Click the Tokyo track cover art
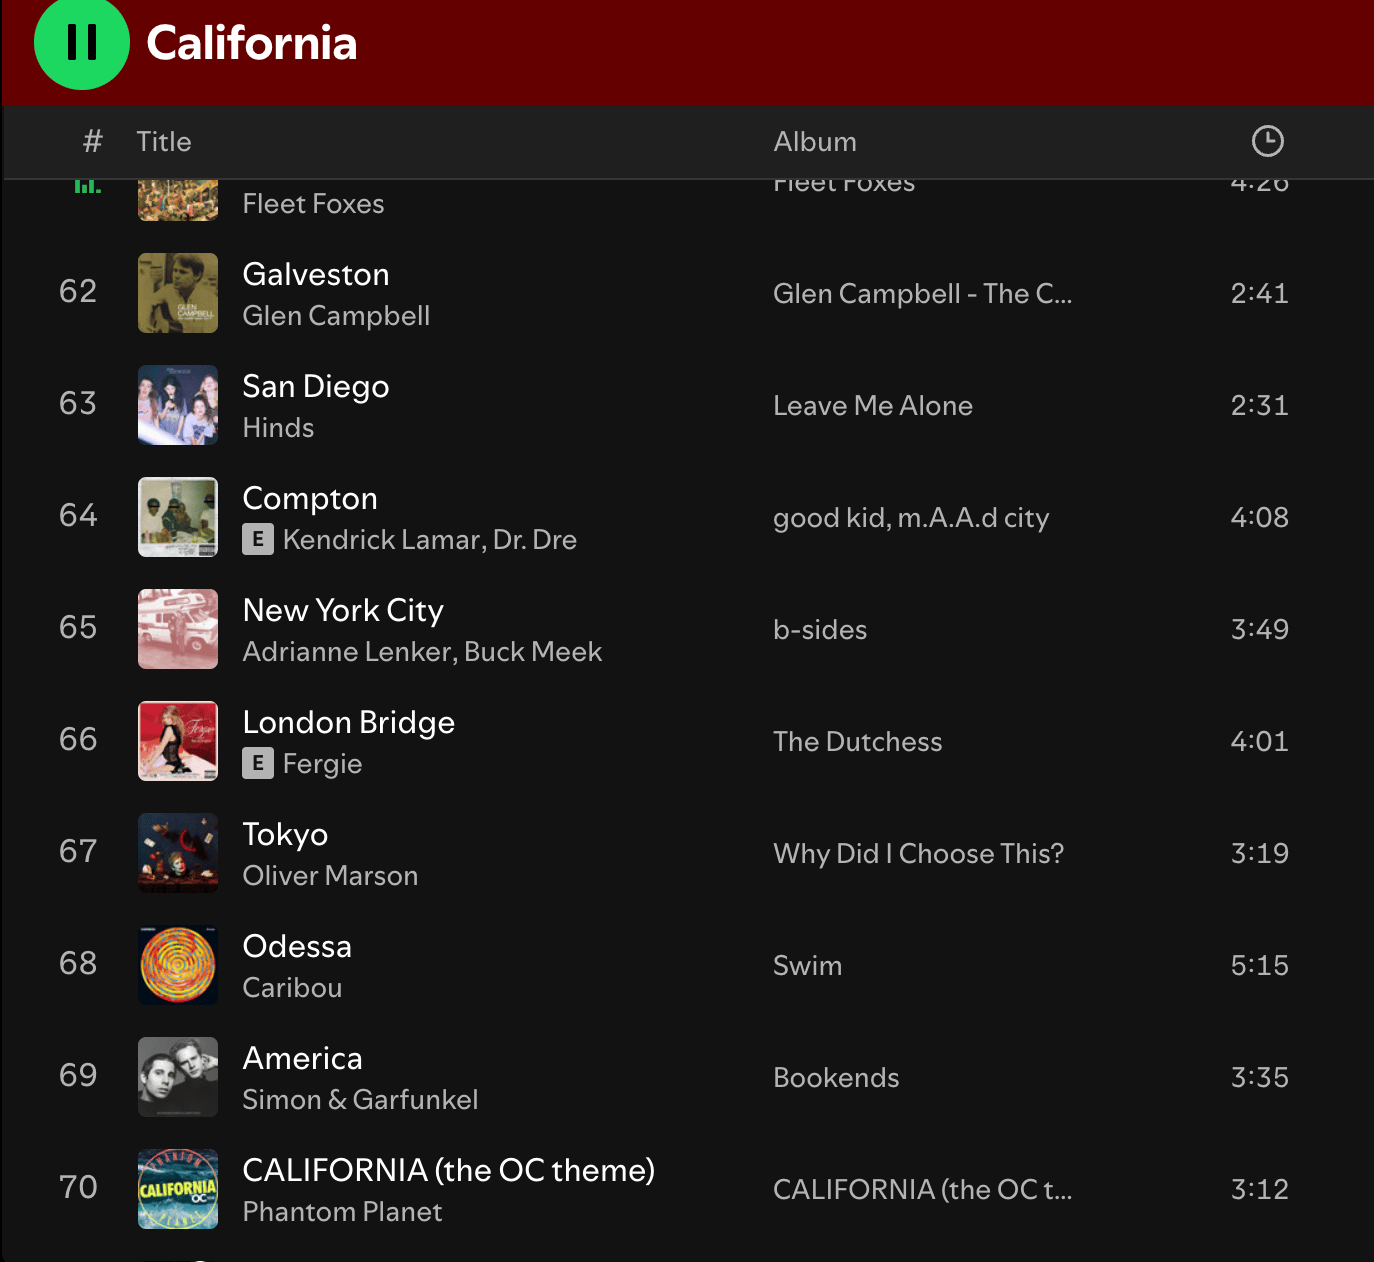This screenshot has height=1262, width=1374. pyautogui.click(x=178, y=853)
